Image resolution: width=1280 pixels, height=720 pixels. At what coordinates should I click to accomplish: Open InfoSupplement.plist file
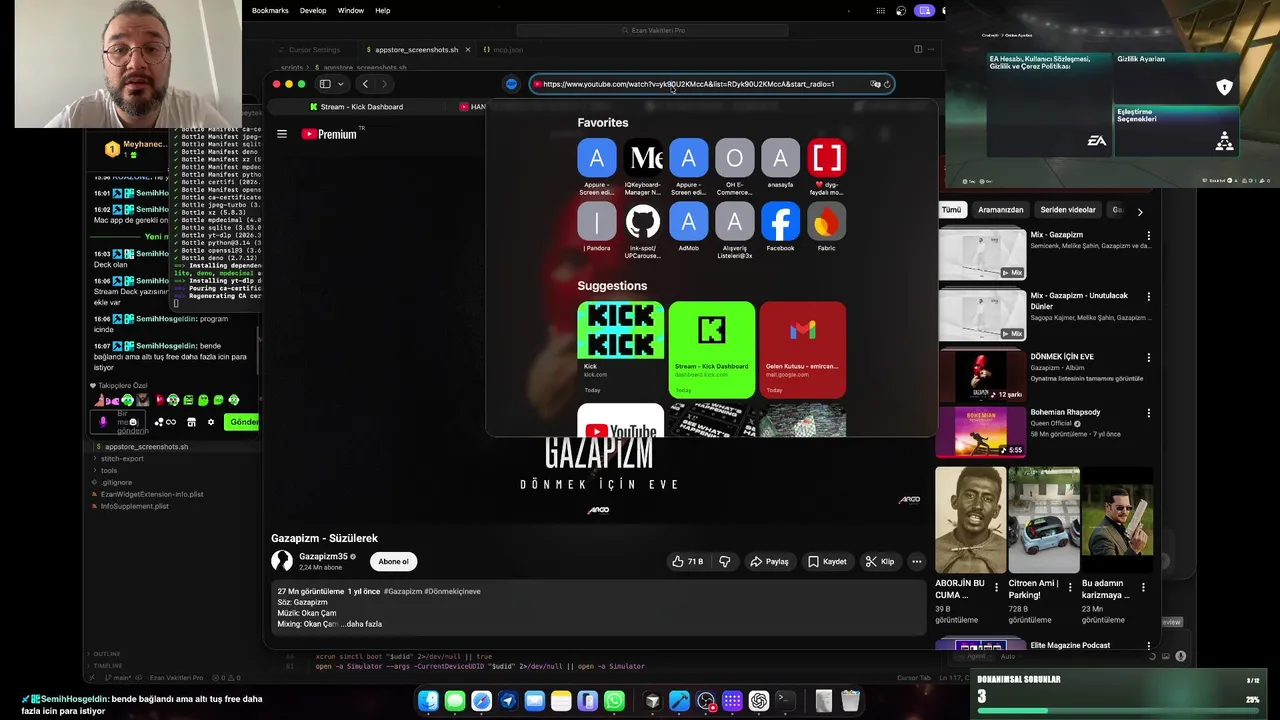coord(134,506)
